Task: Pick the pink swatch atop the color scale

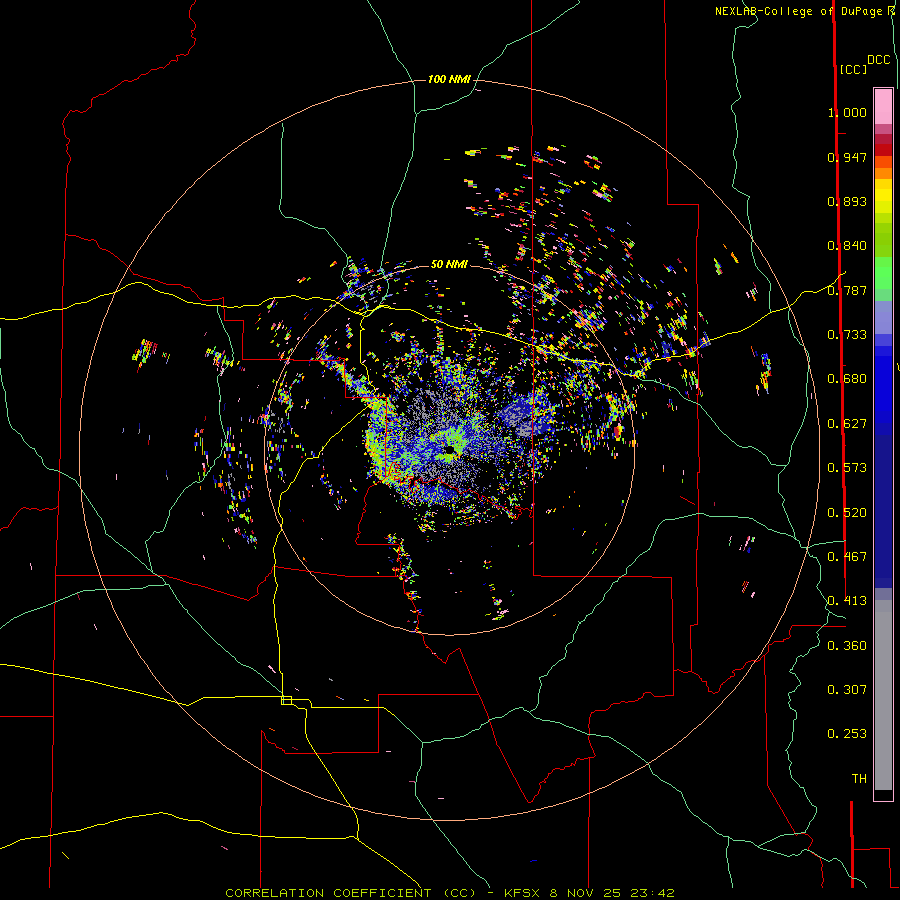Action: (883, 106)
